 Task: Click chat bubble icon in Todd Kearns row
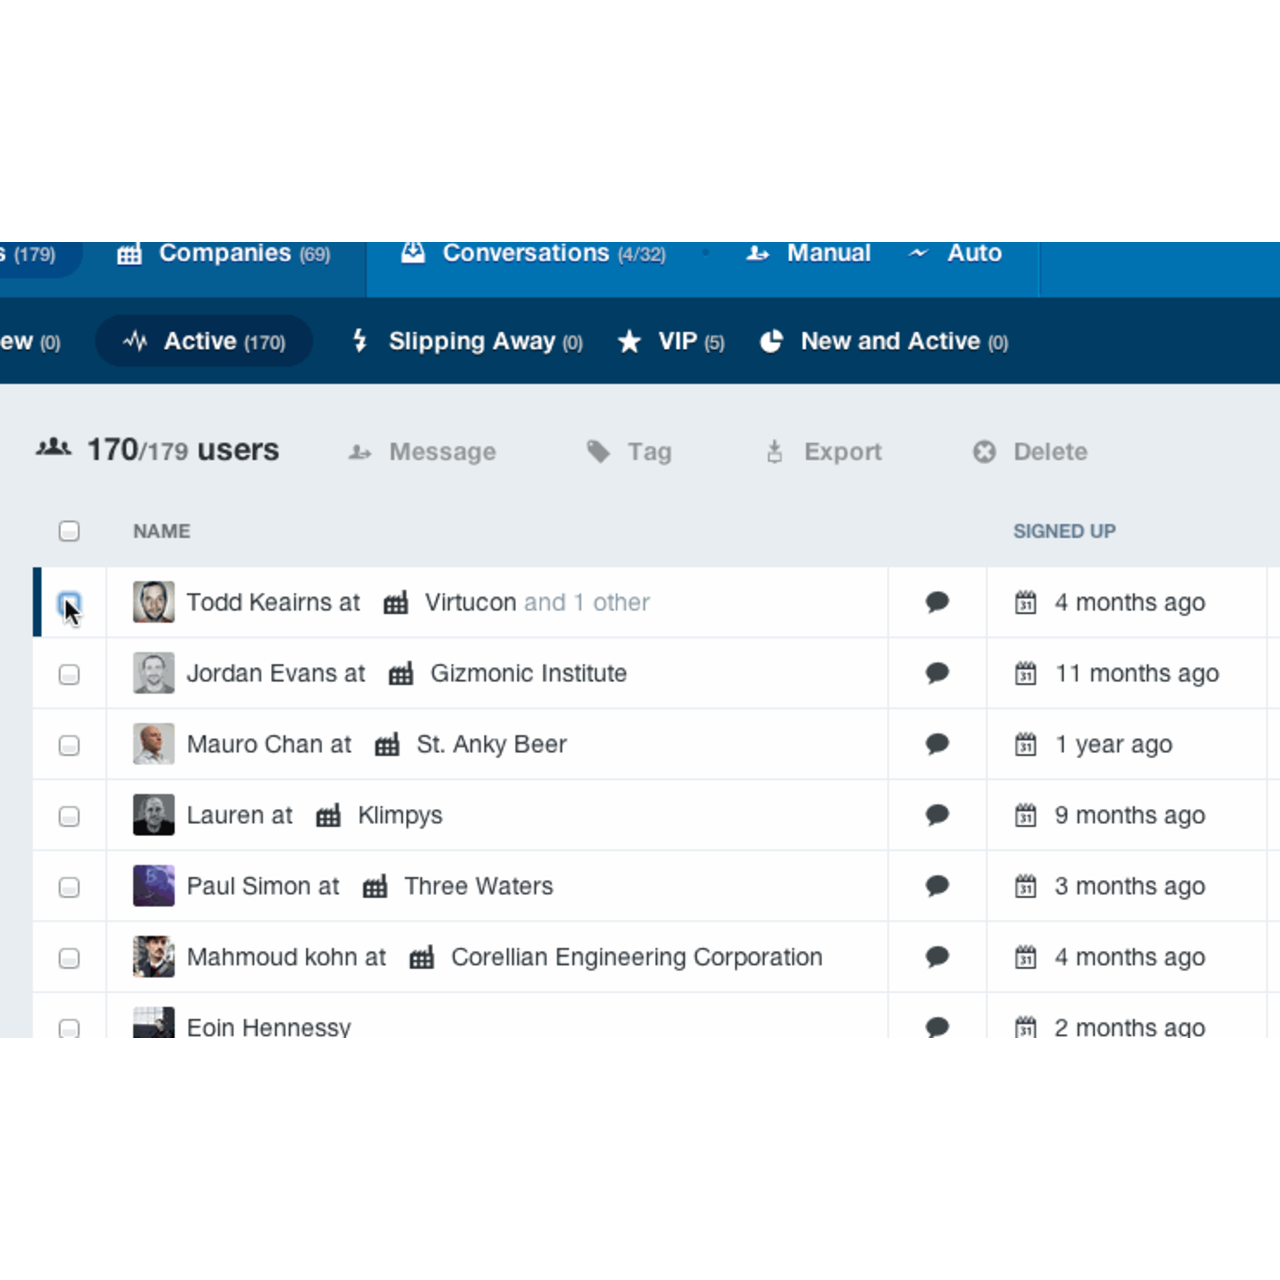937,602
